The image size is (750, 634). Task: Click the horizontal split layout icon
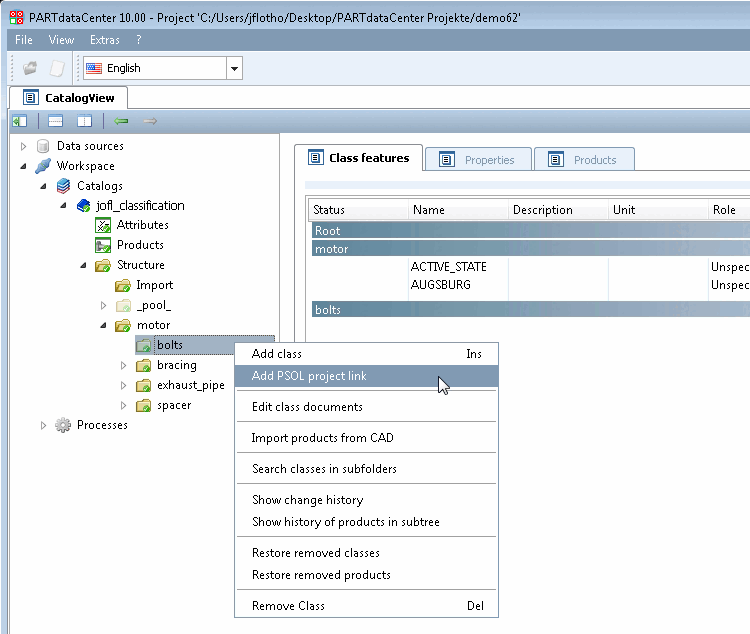coord(55,121)
